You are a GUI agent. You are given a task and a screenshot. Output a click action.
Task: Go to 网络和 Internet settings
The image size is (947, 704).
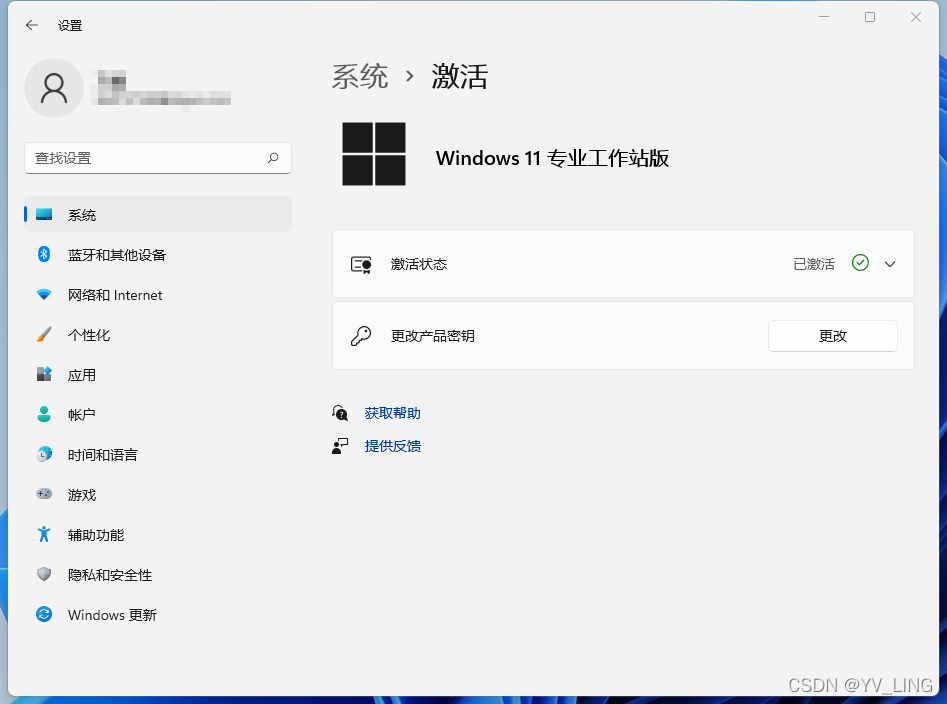pyautogui.click(x=158, y=295)
